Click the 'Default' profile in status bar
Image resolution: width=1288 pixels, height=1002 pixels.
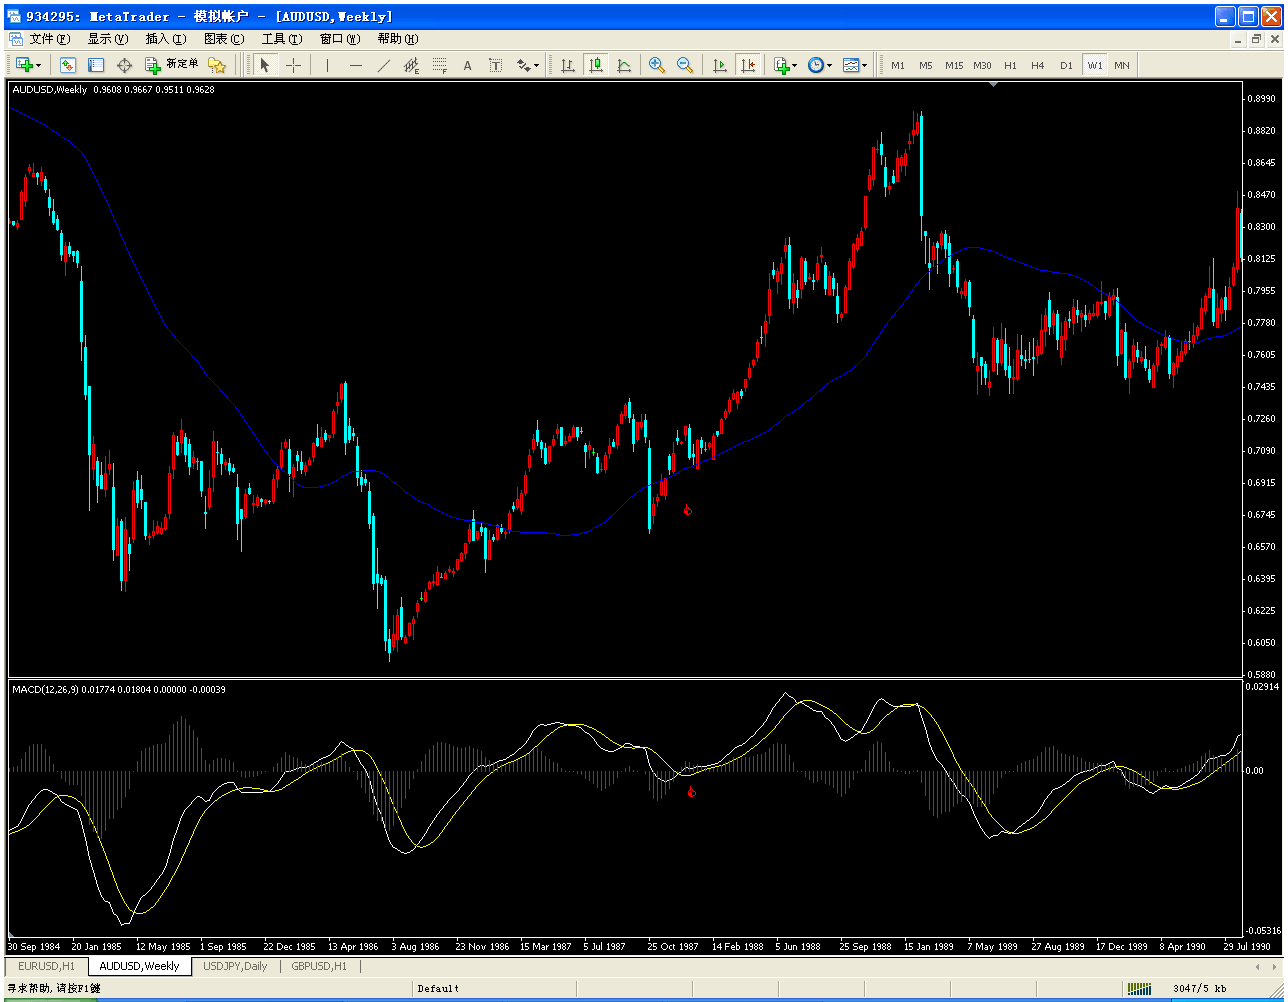pyautogui.click(x=438, y=988)
